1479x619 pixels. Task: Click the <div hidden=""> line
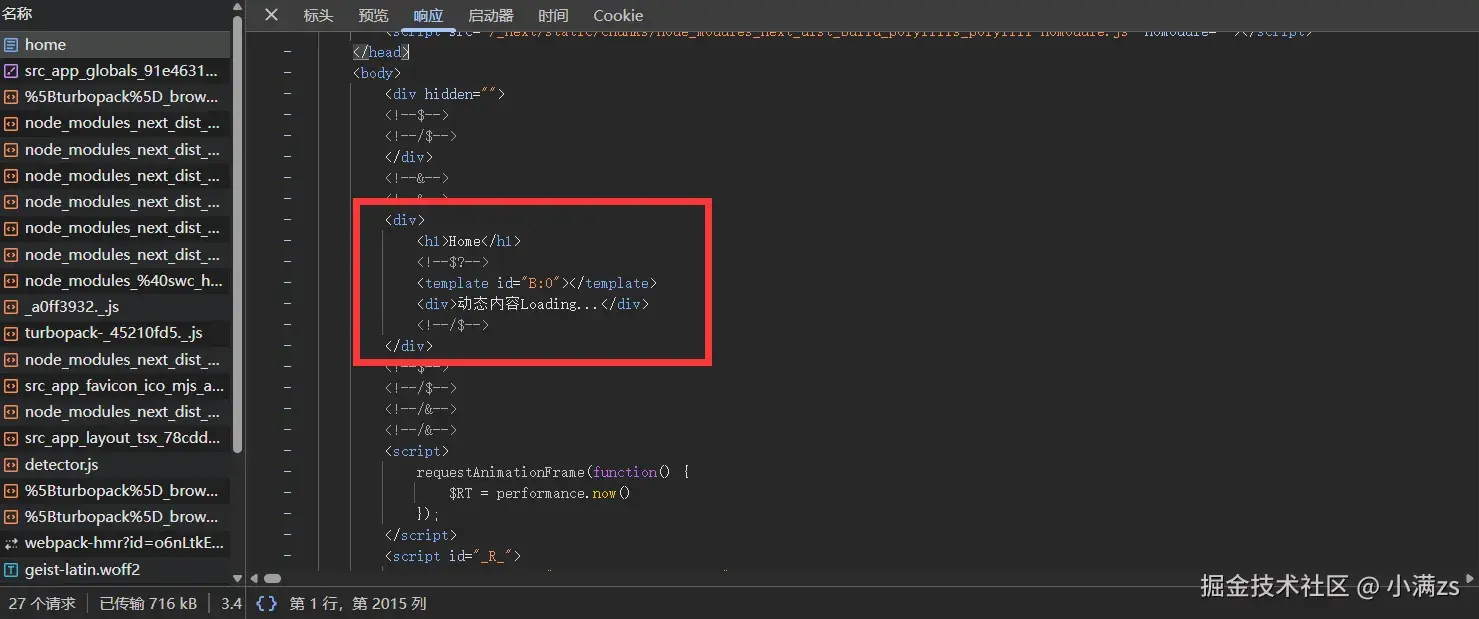point(445,94)
